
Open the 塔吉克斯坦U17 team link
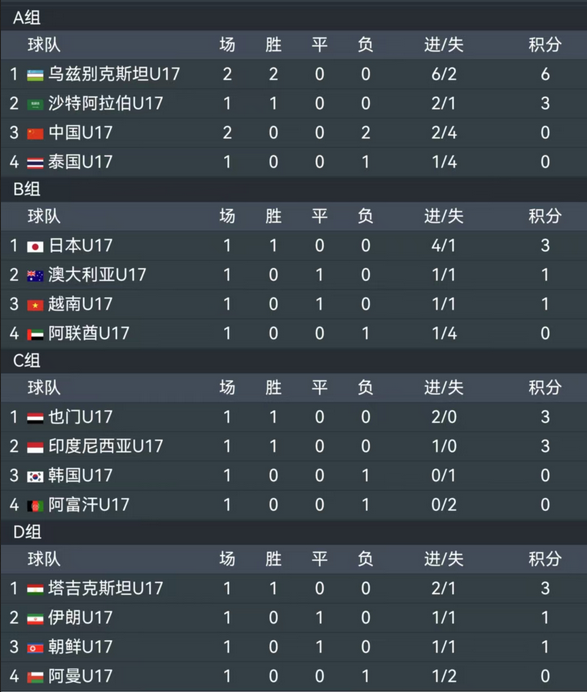click(105, 588)
